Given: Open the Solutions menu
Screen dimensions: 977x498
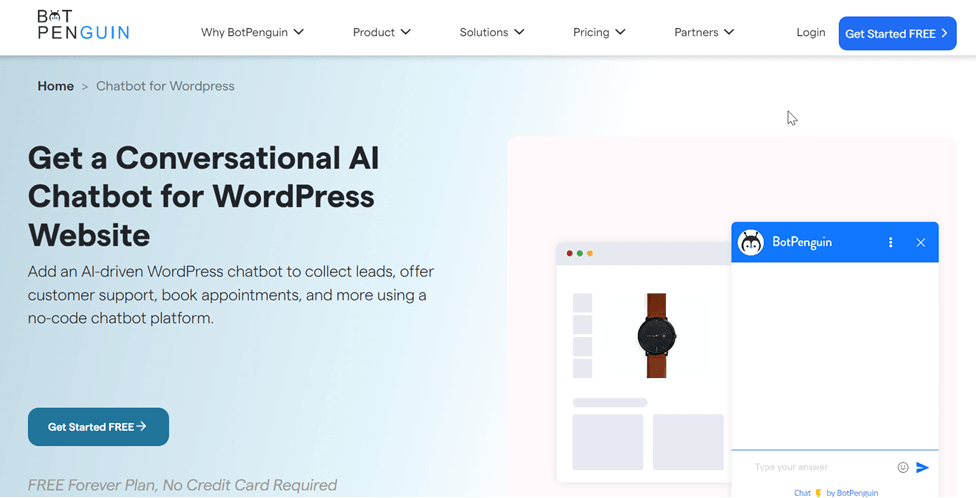Looking at the screenshot, I should [492, 32].
